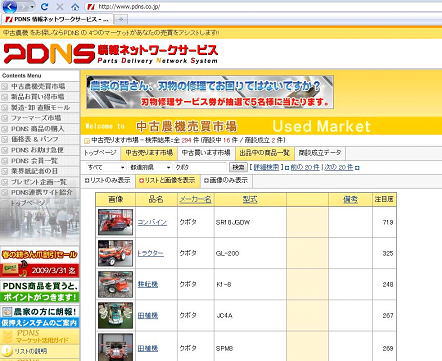Expand the すべて category dropdown

[x=106, y=167]
